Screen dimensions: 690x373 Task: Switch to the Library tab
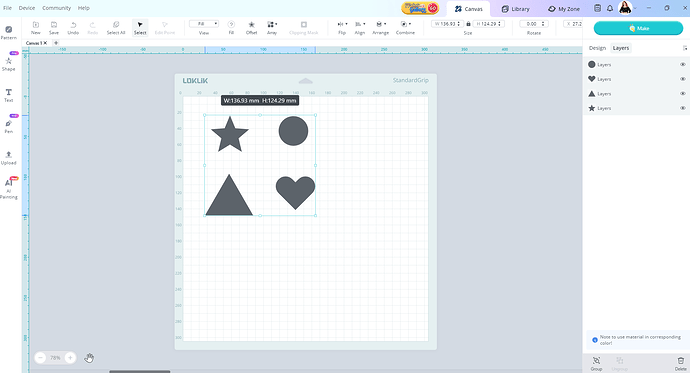(x=516, y=9)
